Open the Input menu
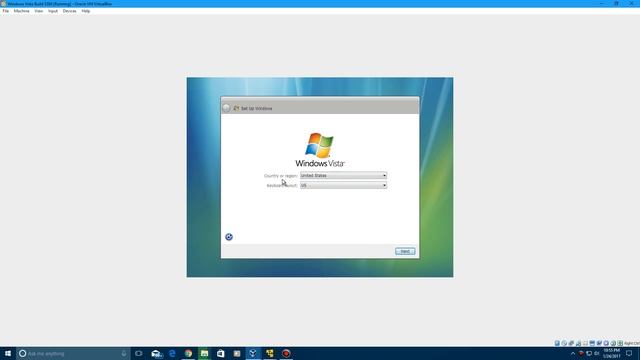 tap(53, 11)
